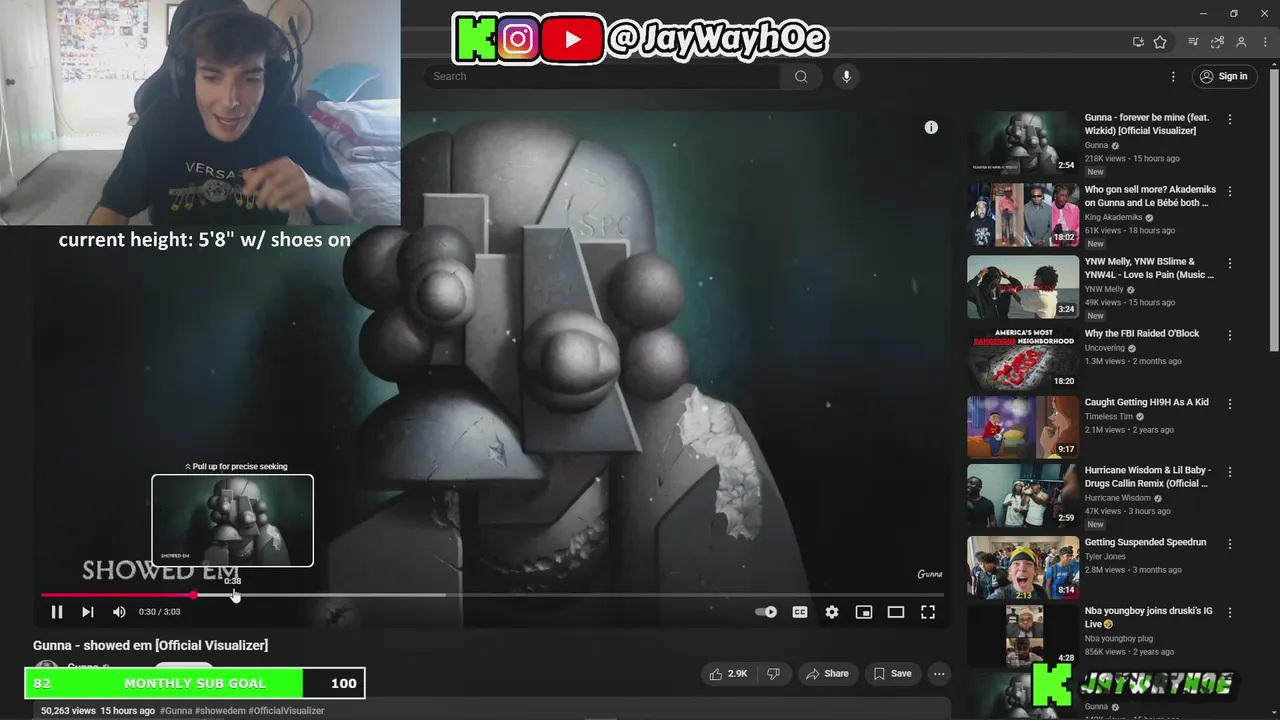Open the King Akademiks channel name
Screen dimensions: 1280x720
tap(1113, 217)
